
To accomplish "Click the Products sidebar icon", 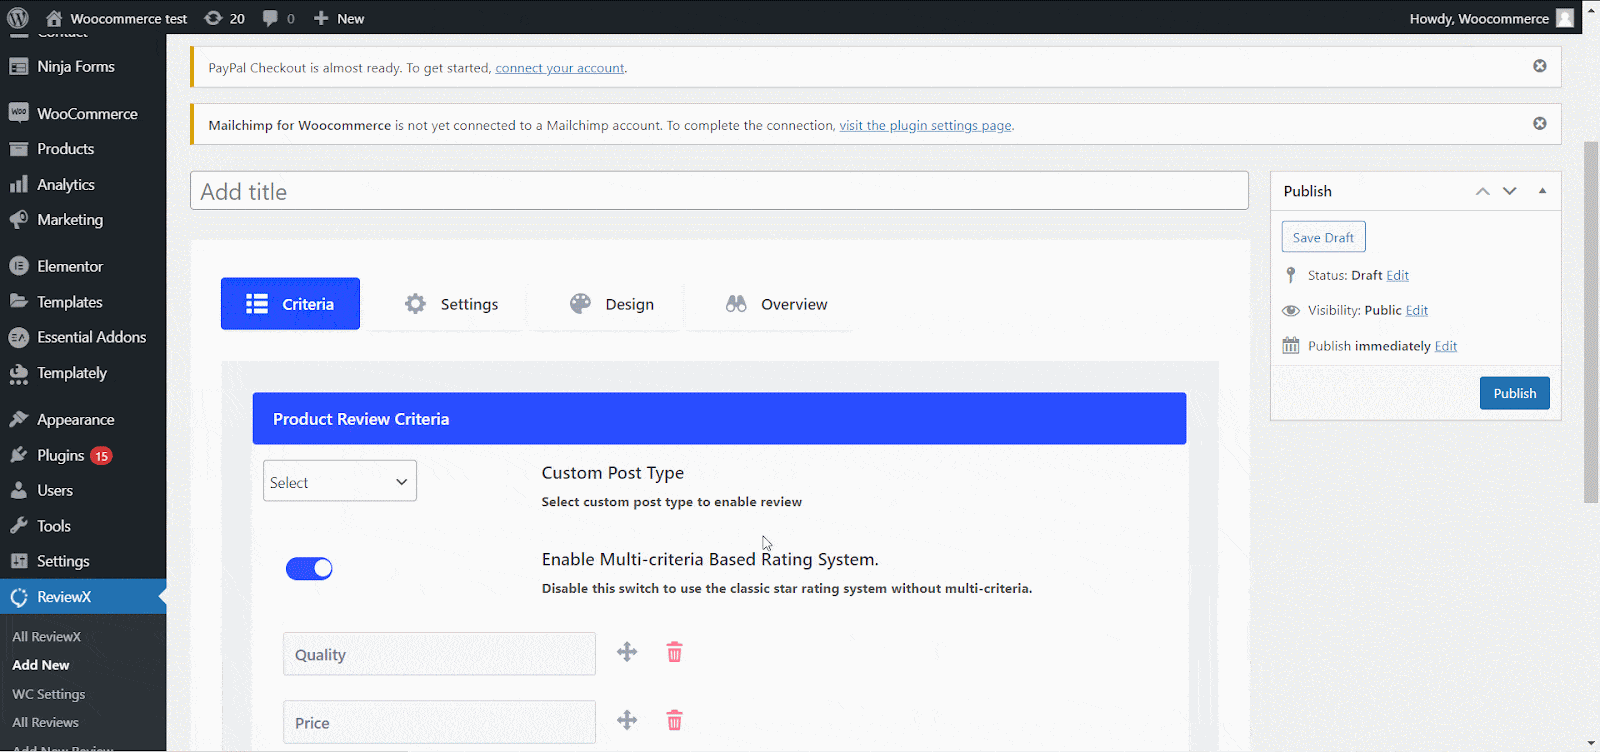I will [x=18, y=149].
